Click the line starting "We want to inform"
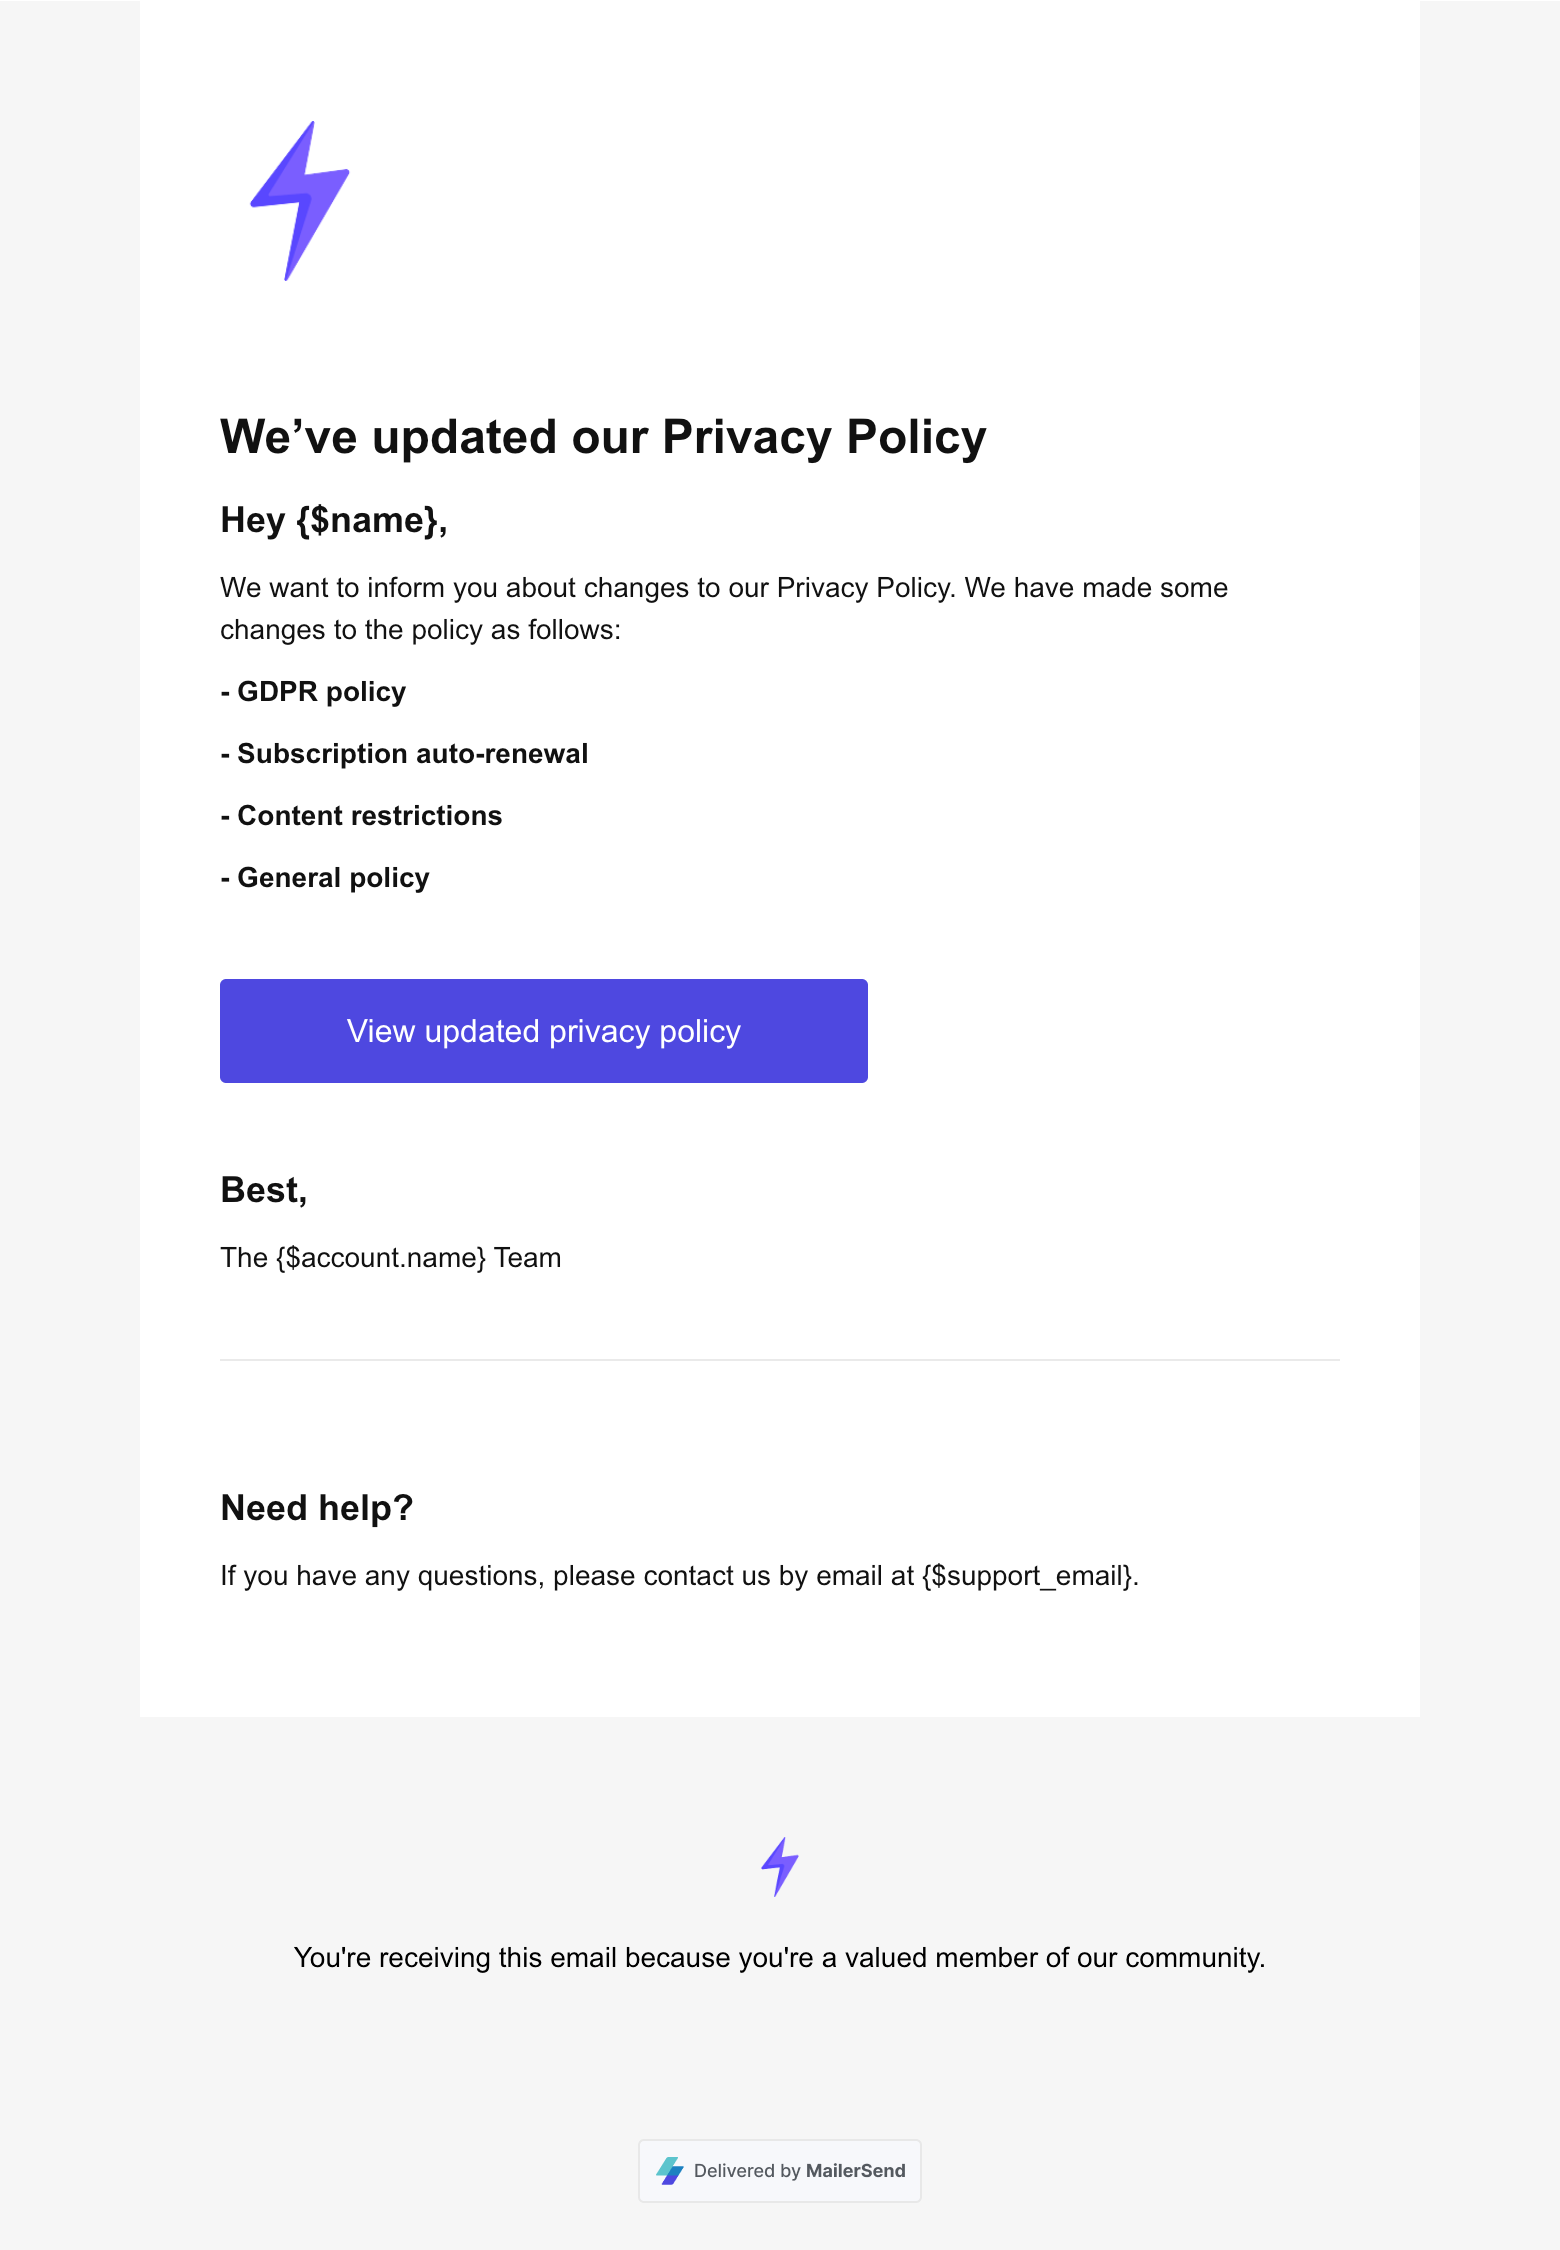The width and height of the screenshot is (1560, 2250). [724, 588]
